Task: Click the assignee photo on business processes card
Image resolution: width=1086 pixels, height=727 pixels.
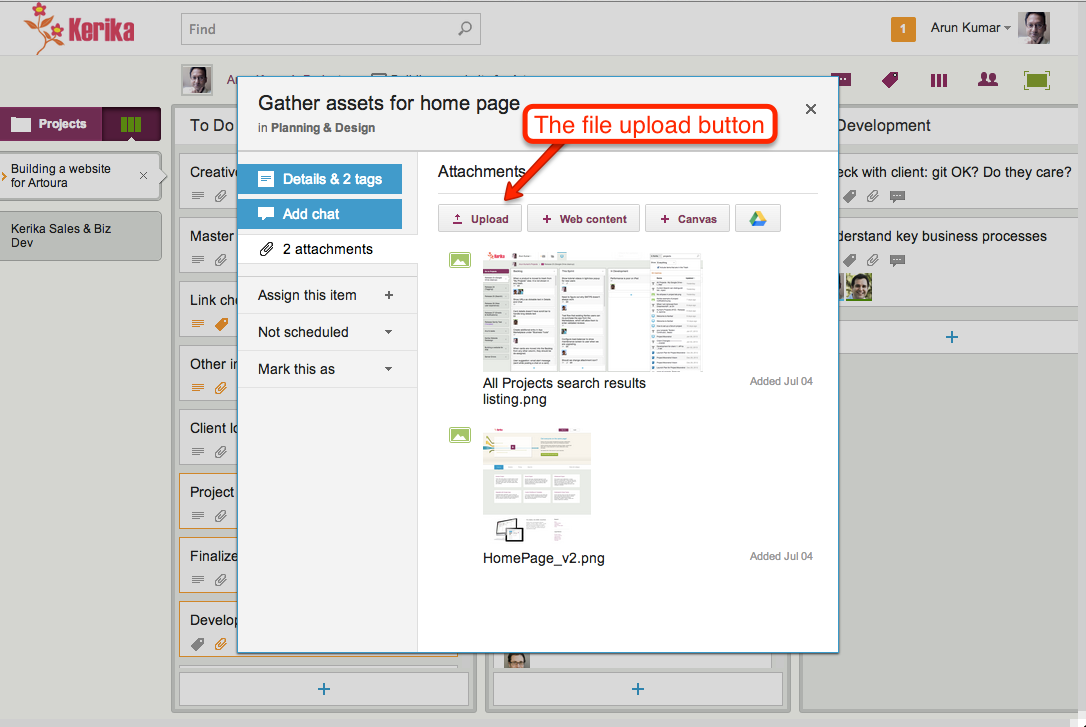Action: 858,287
